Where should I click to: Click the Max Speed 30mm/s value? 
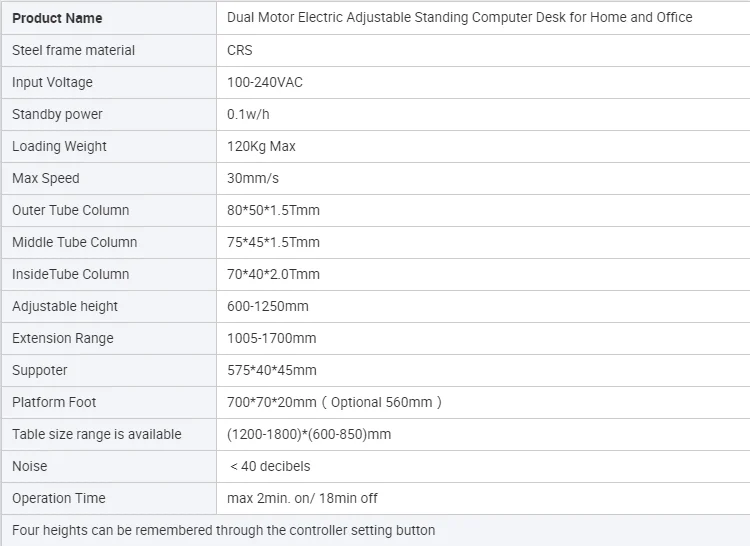[253, 178]
